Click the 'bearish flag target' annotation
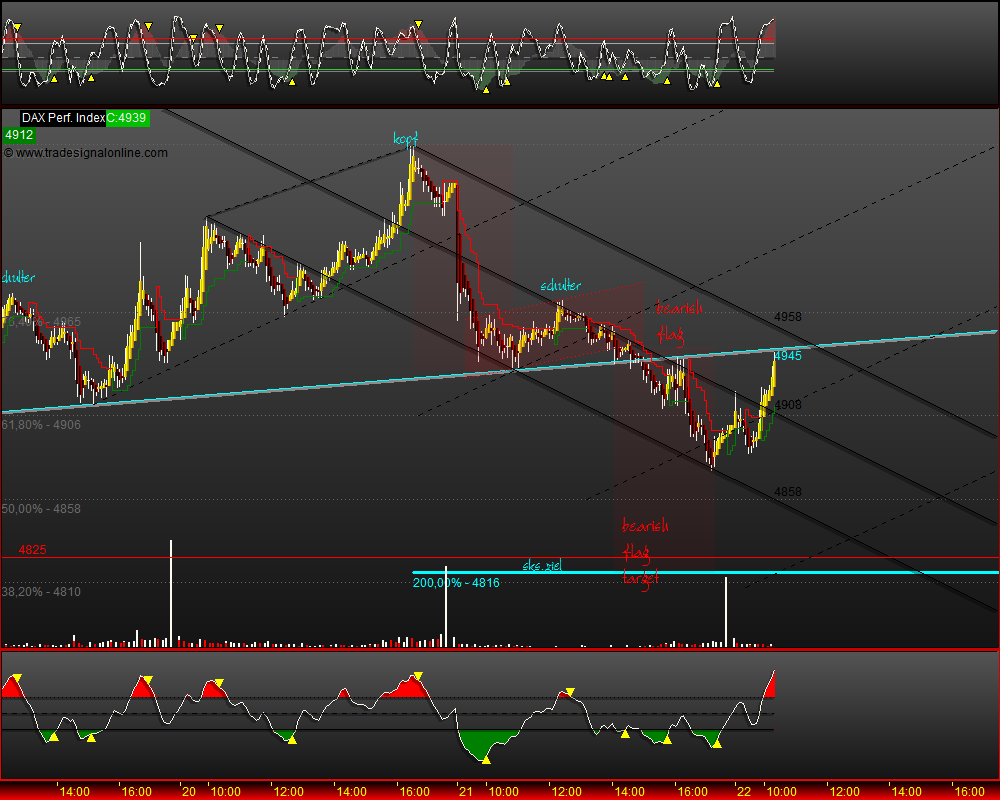Viewport: 1000px width, 800px height. 645,552
